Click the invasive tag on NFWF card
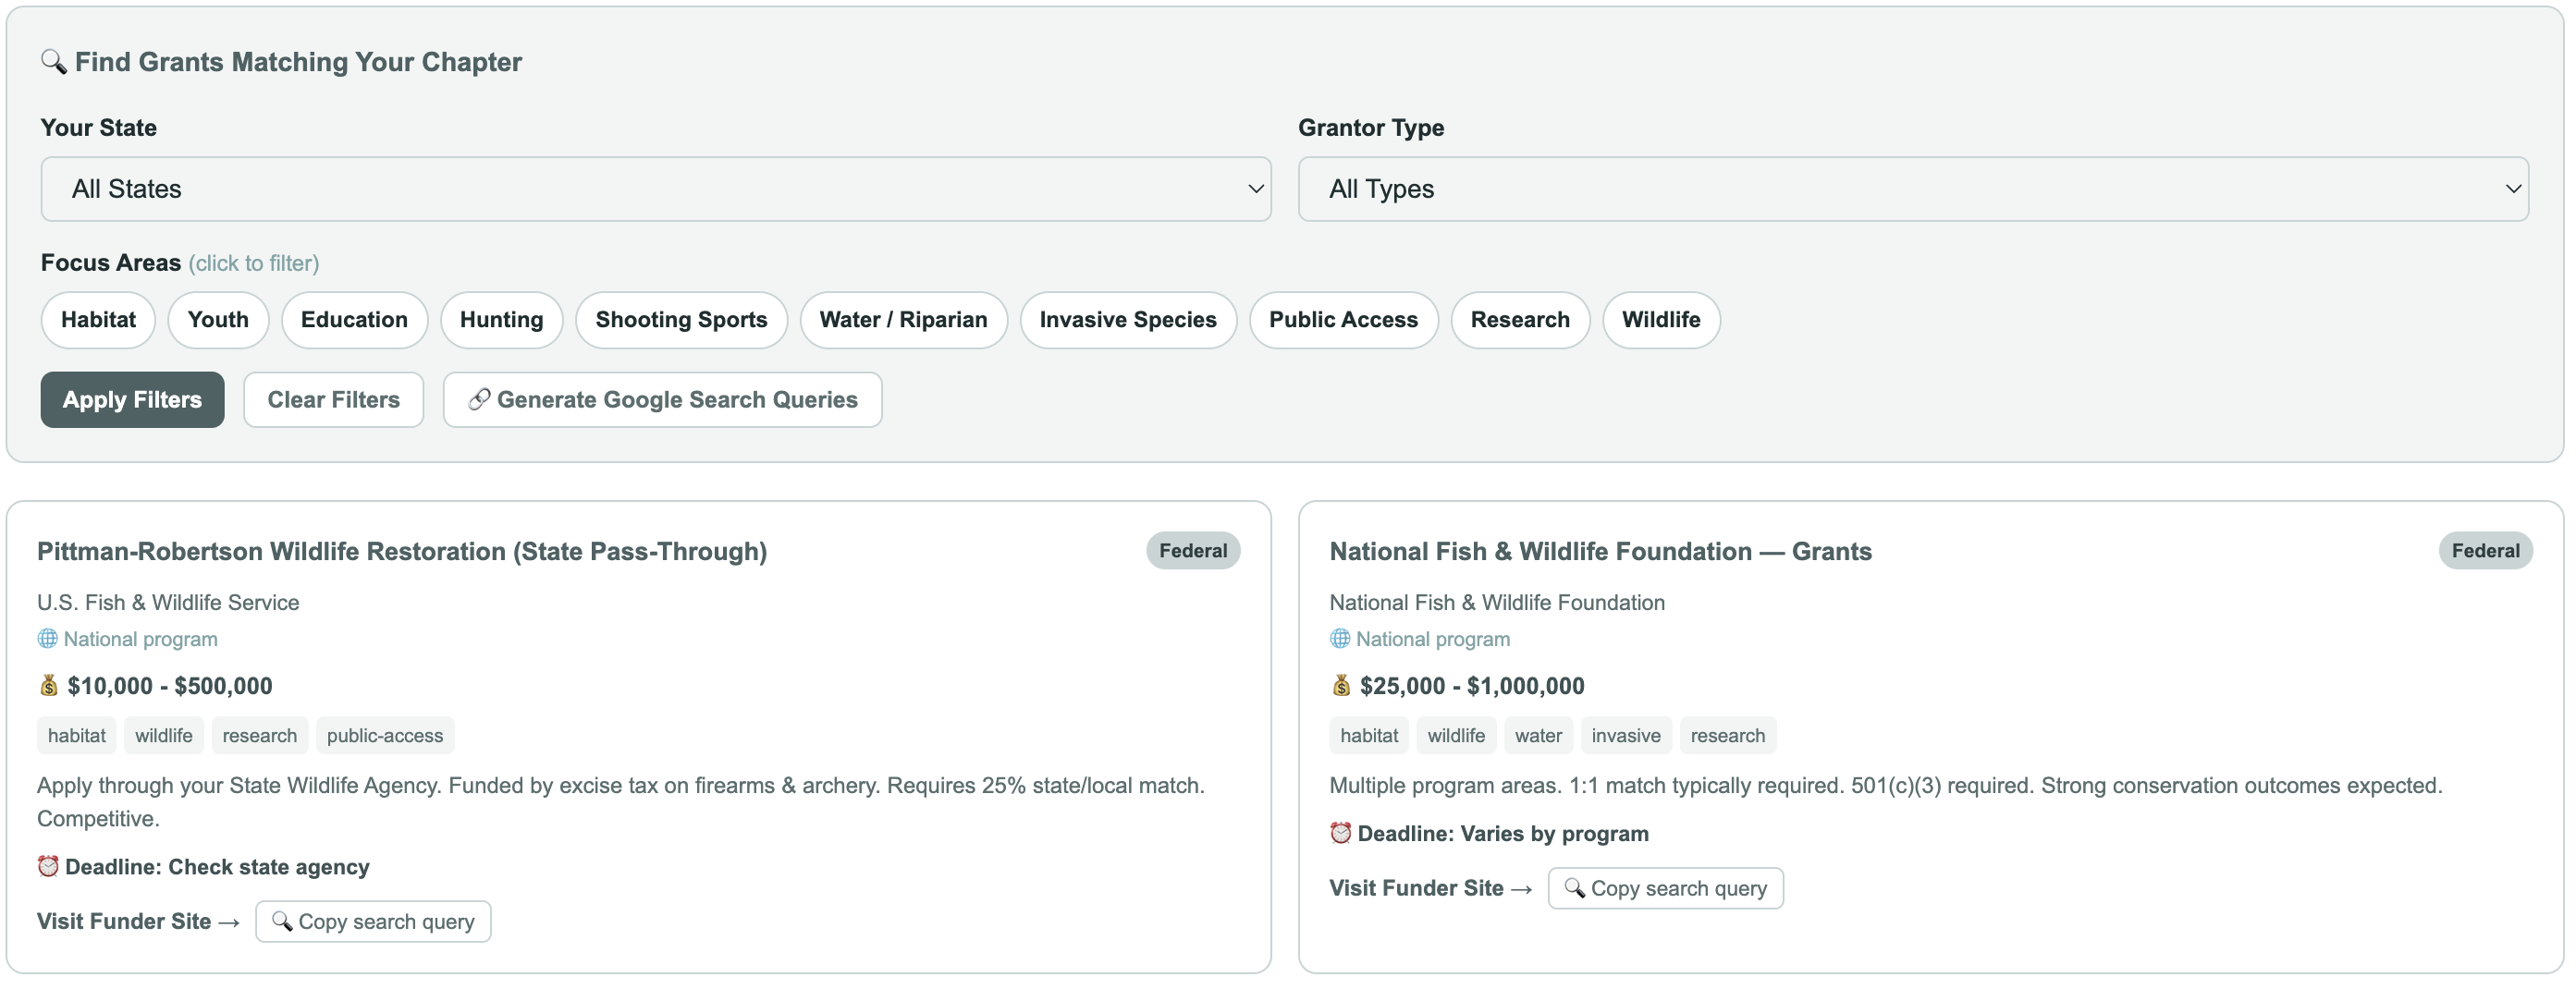 (1626, 736)
